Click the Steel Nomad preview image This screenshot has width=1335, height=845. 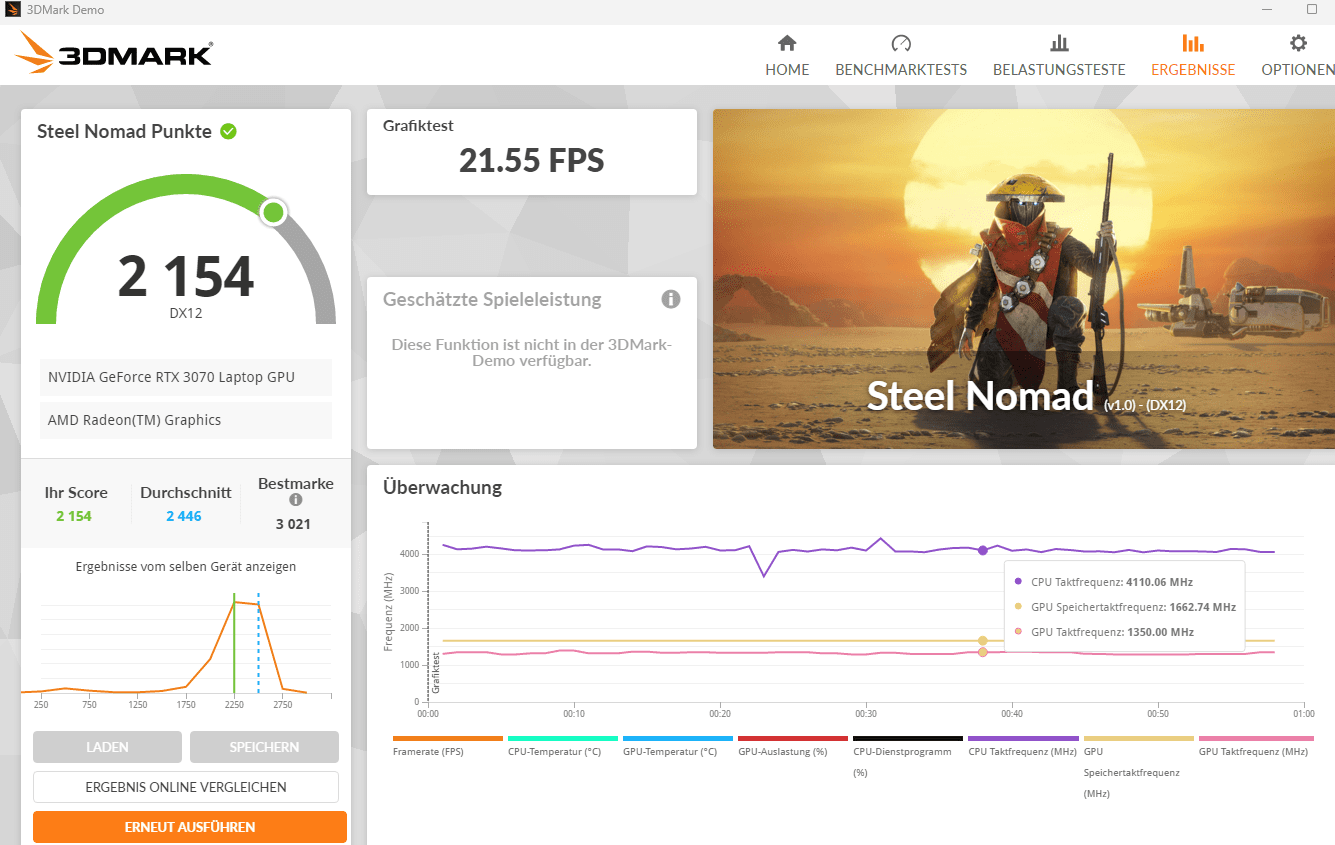click(x=1024, y=279)
